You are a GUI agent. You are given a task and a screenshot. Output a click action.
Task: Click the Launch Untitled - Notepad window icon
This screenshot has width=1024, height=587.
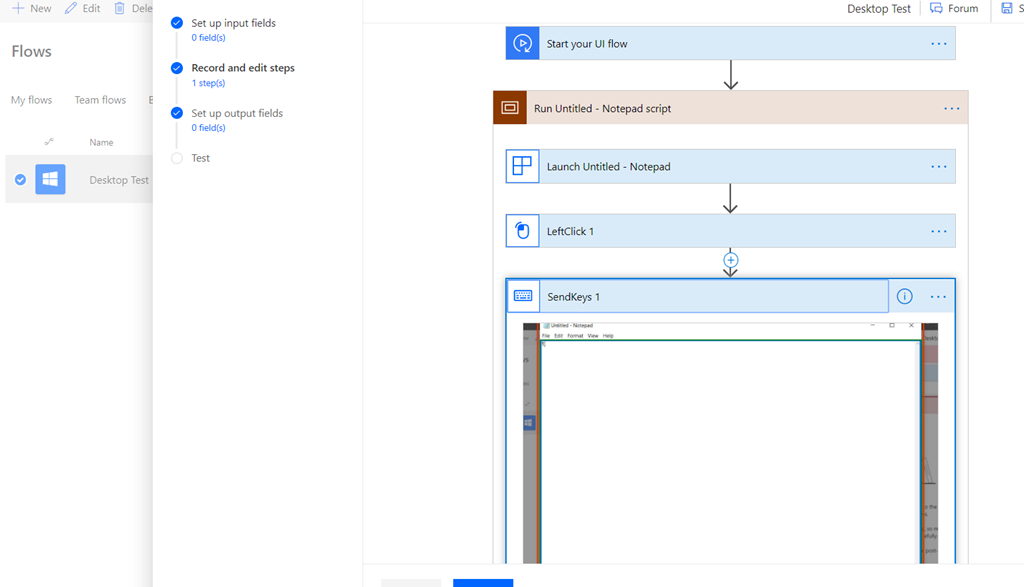[522, 166]
